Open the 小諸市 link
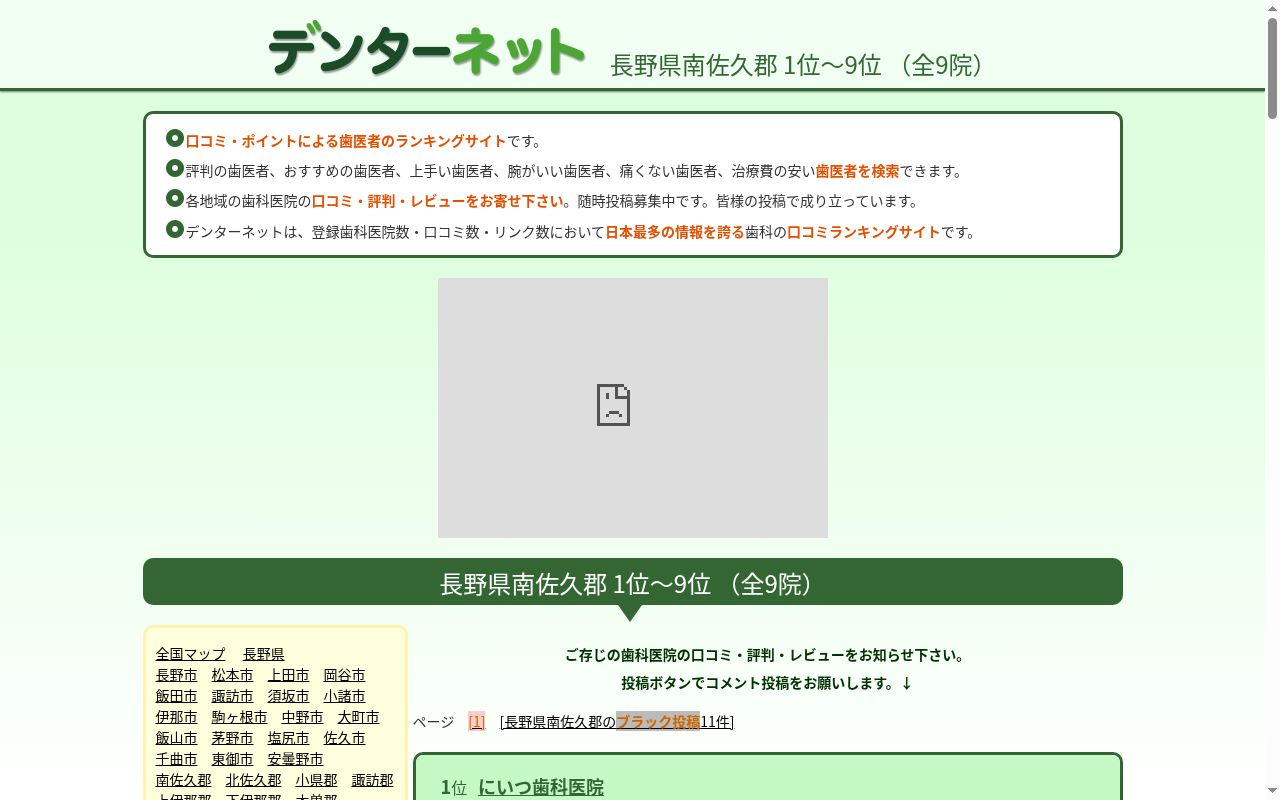 [x=345, y=696]
